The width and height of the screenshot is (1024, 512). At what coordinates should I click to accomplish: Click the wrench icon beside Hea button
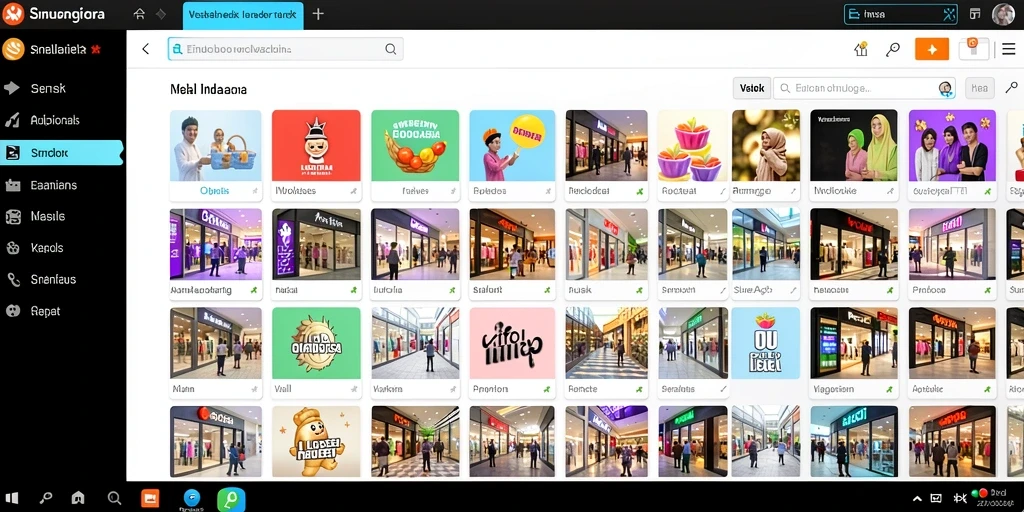point(1011,88)
